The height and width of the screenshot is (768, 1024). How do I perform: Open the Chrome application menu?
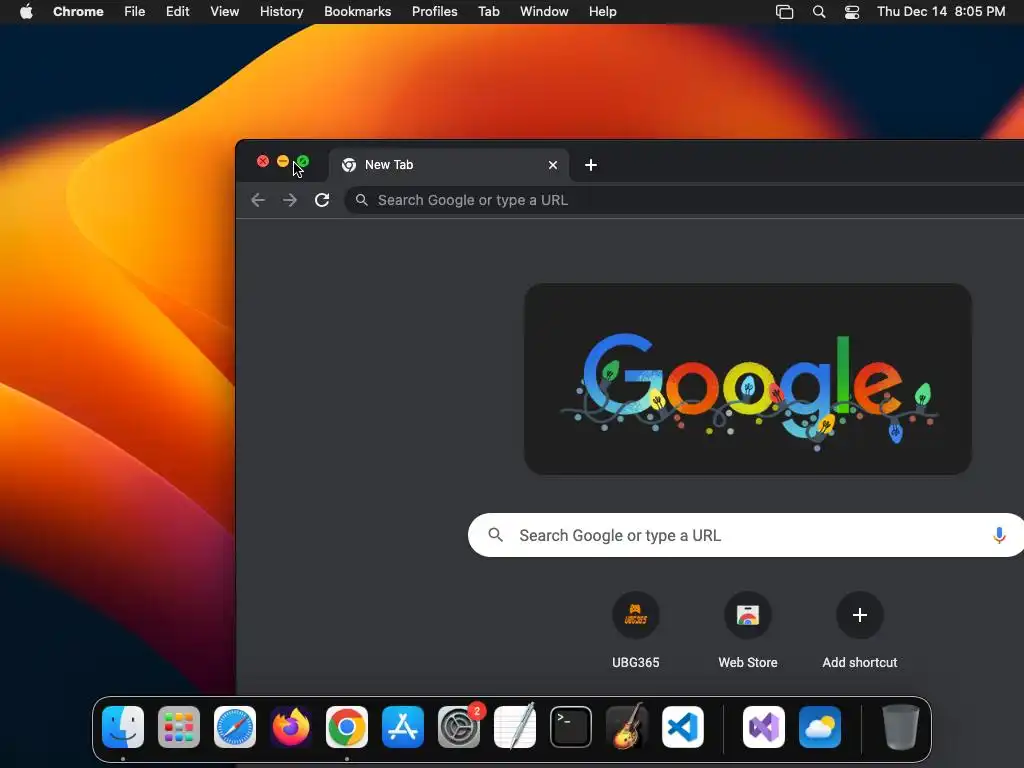(78, 12)
